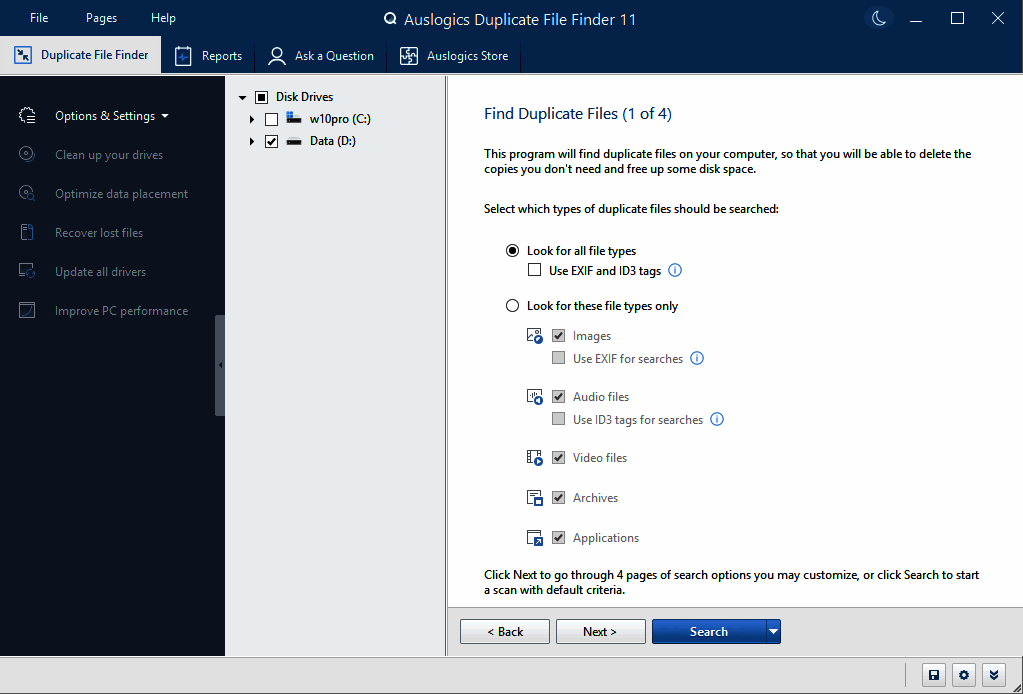Open the Pages menu
Screen dimensions: 1023x694
(x=101, y=18)
